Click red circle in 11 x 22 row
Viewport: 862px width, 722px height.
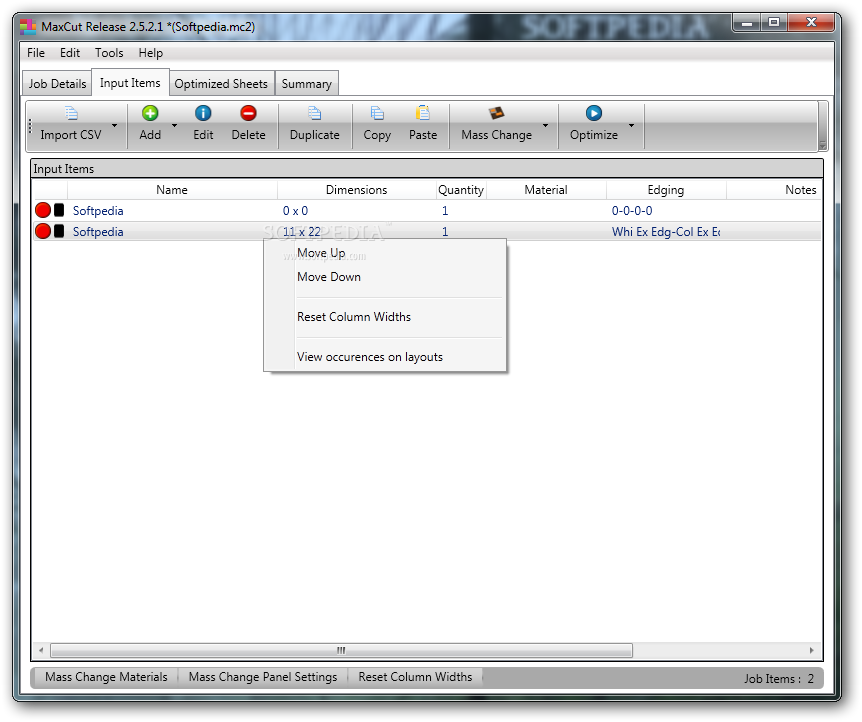coord(43,231)
